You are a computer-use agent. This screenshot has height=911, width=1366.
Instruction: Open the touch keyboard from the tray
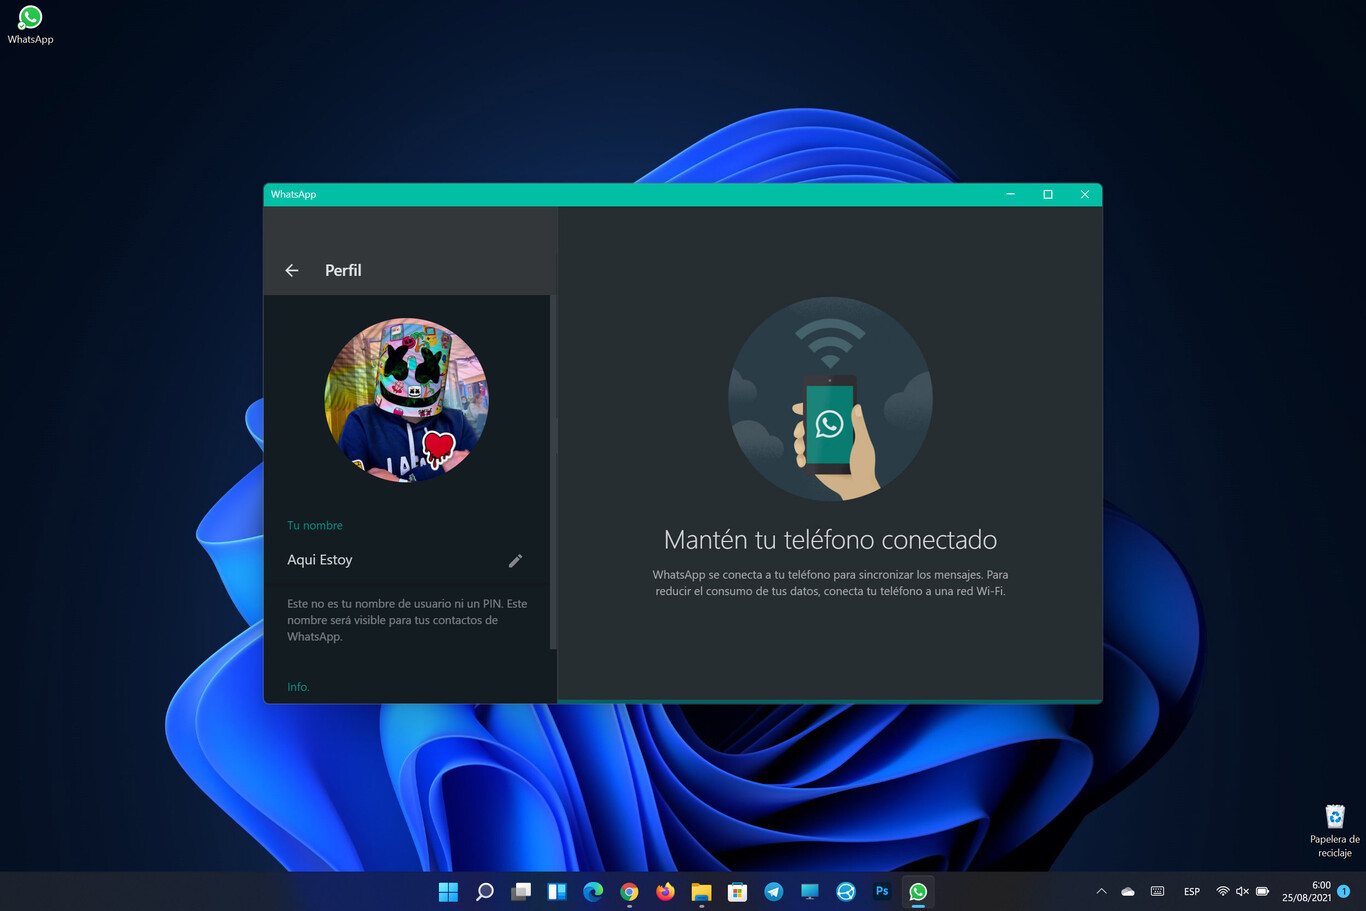tap(1157, 890)
